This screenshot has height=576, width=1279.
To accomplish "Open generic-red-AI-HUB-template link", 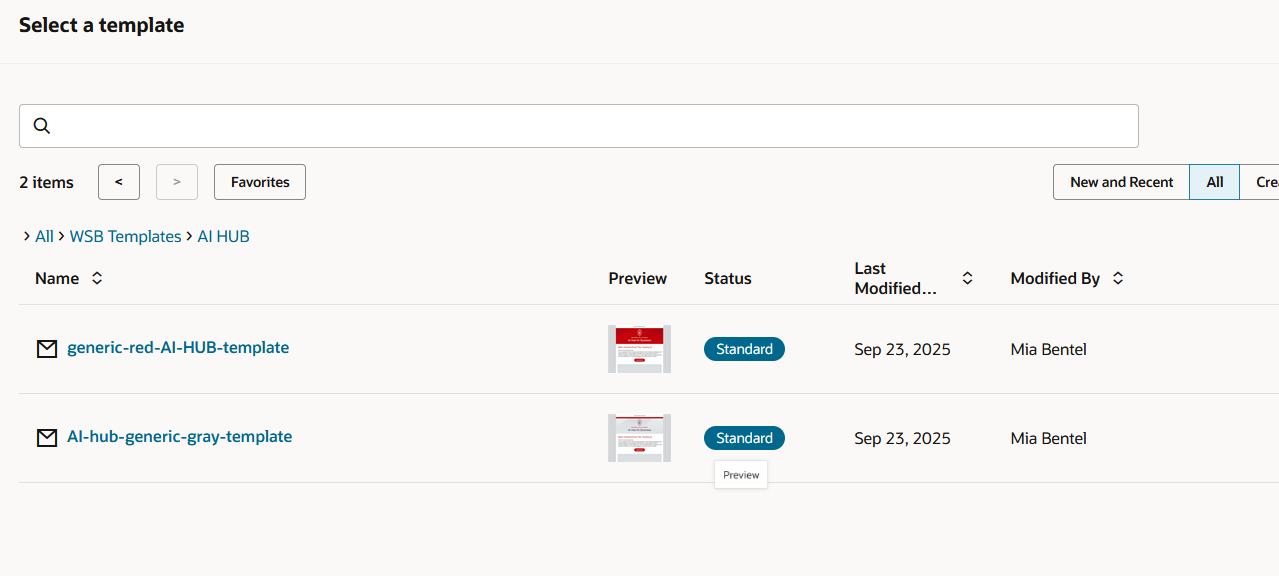I will click(178, 348).
